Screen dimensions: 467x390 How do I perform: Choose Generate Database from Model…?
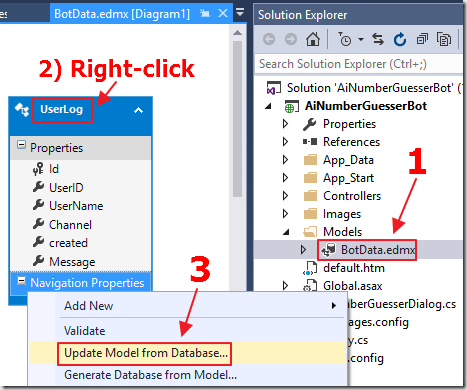[x=187, y=375]
